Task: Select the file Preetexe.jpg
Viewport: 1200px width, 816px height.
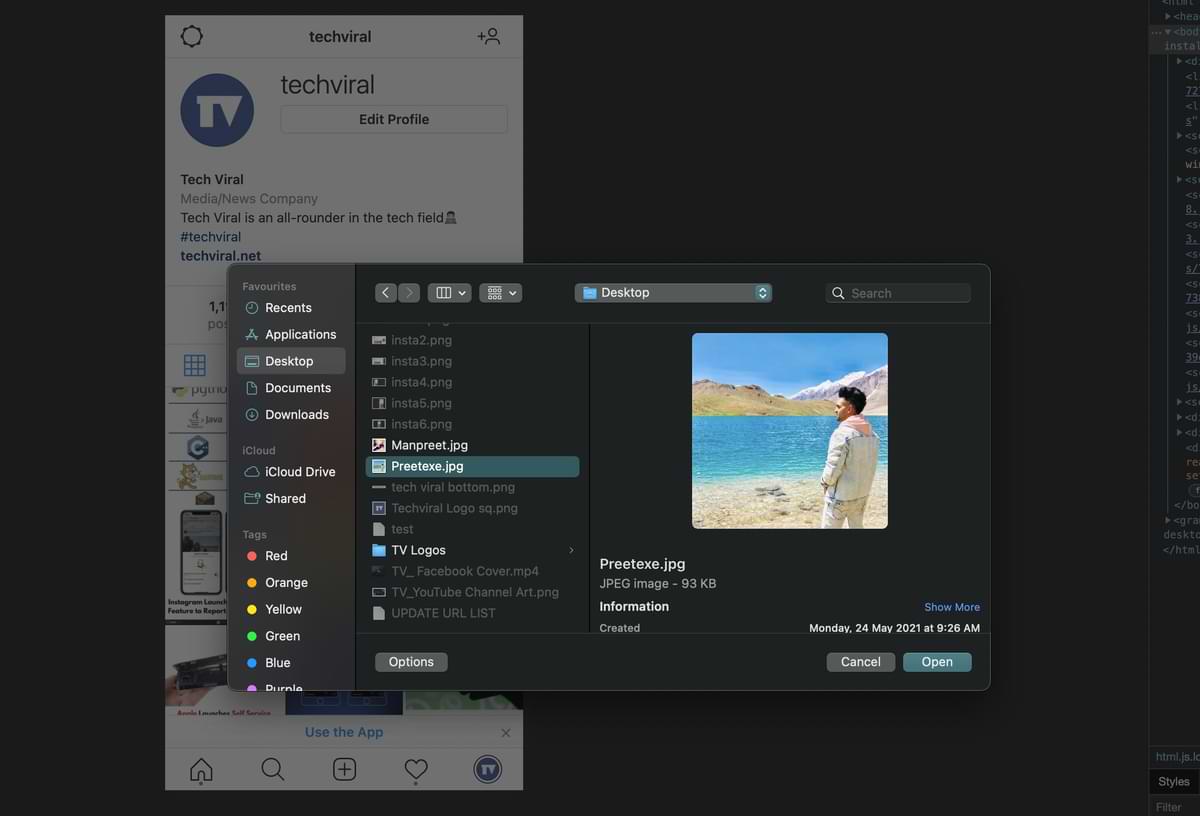Action: click(472, 466)
